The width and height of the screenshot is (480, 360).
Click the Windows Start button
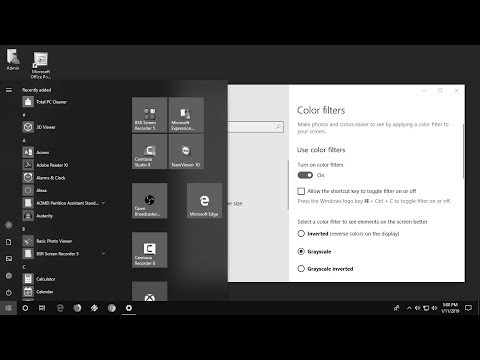click(x=8, y=308)
